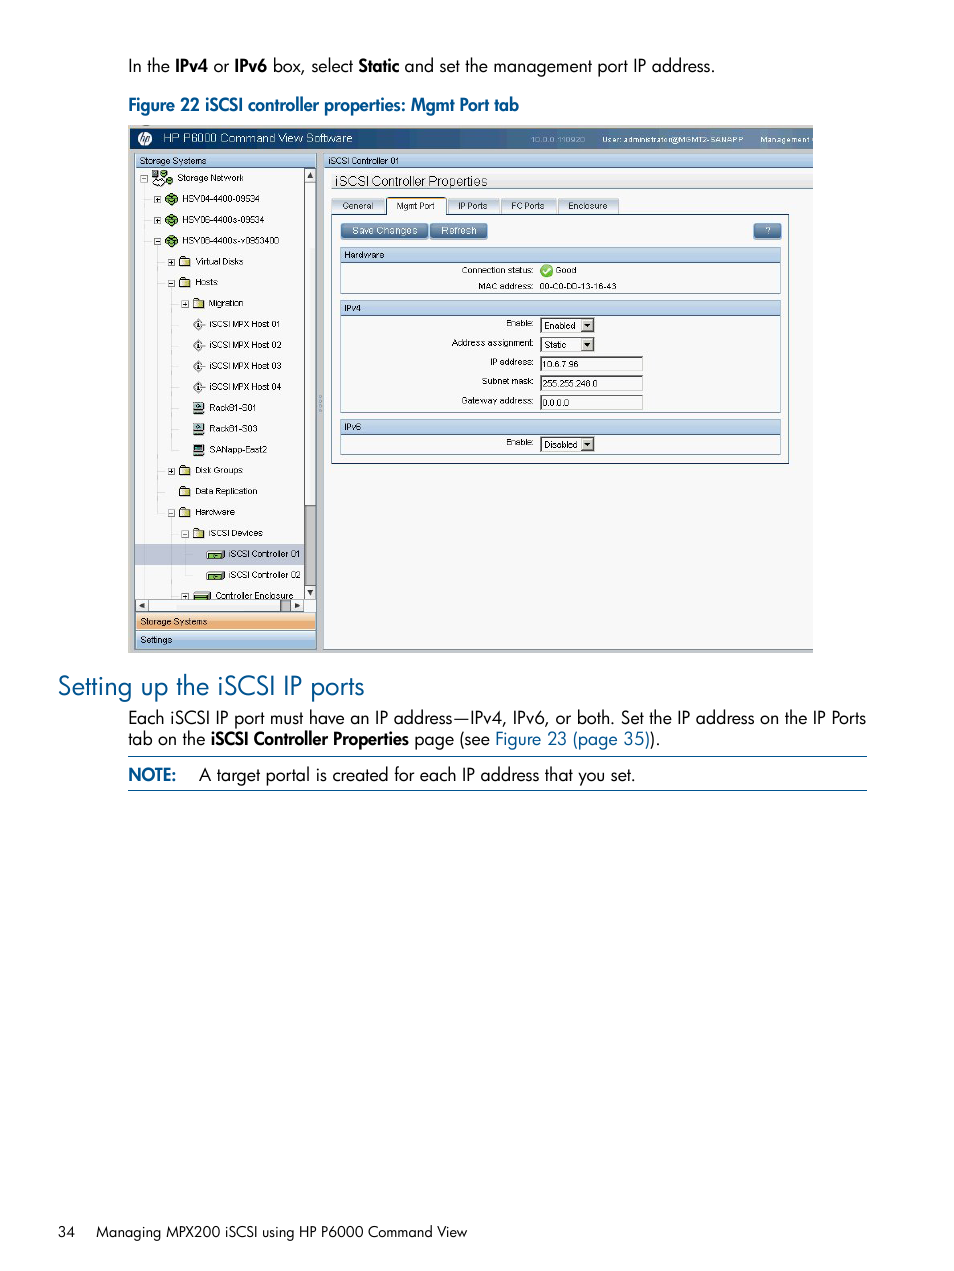
Task: Click the HP logo icon
Action: [x=145, y=139]
